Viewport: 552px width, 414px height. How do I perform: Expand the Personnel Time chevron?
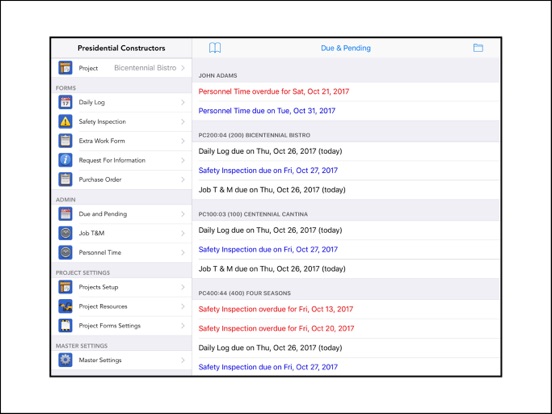point(183,252)
